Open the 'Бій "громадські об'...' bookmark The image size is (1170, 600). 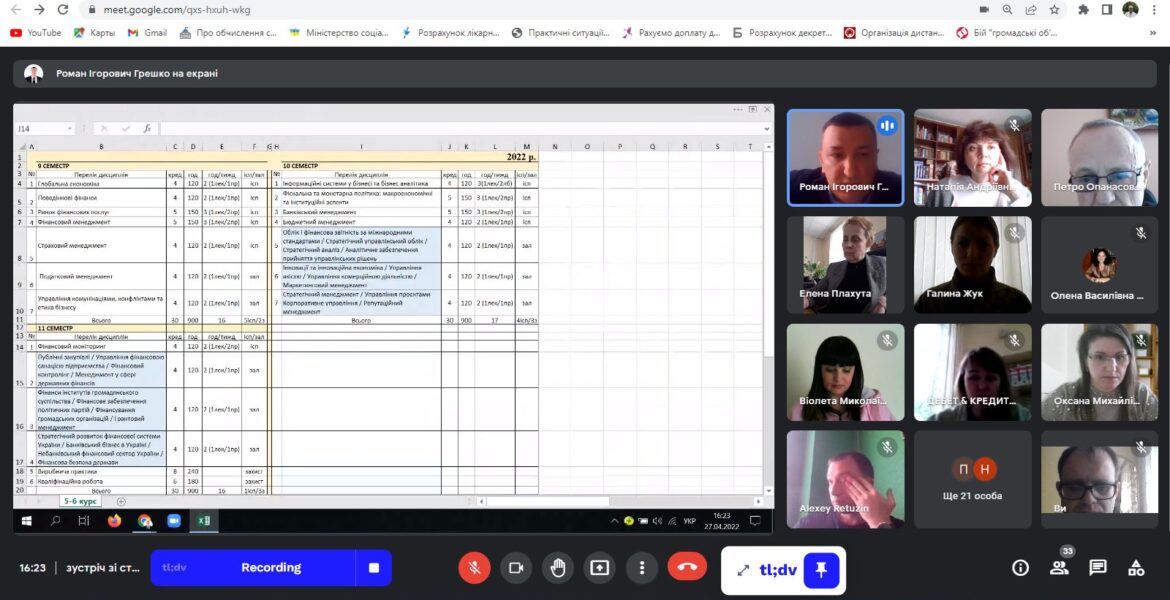1007,33
